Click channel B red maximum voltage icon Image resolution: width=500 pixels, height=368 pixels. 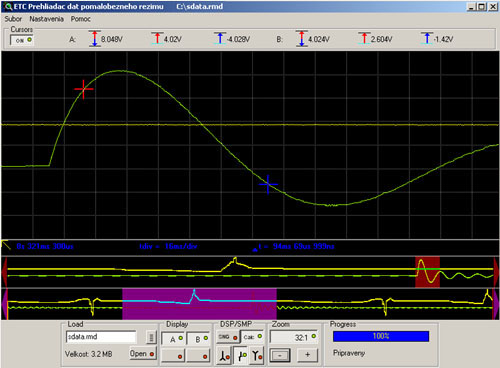[364, 39]
